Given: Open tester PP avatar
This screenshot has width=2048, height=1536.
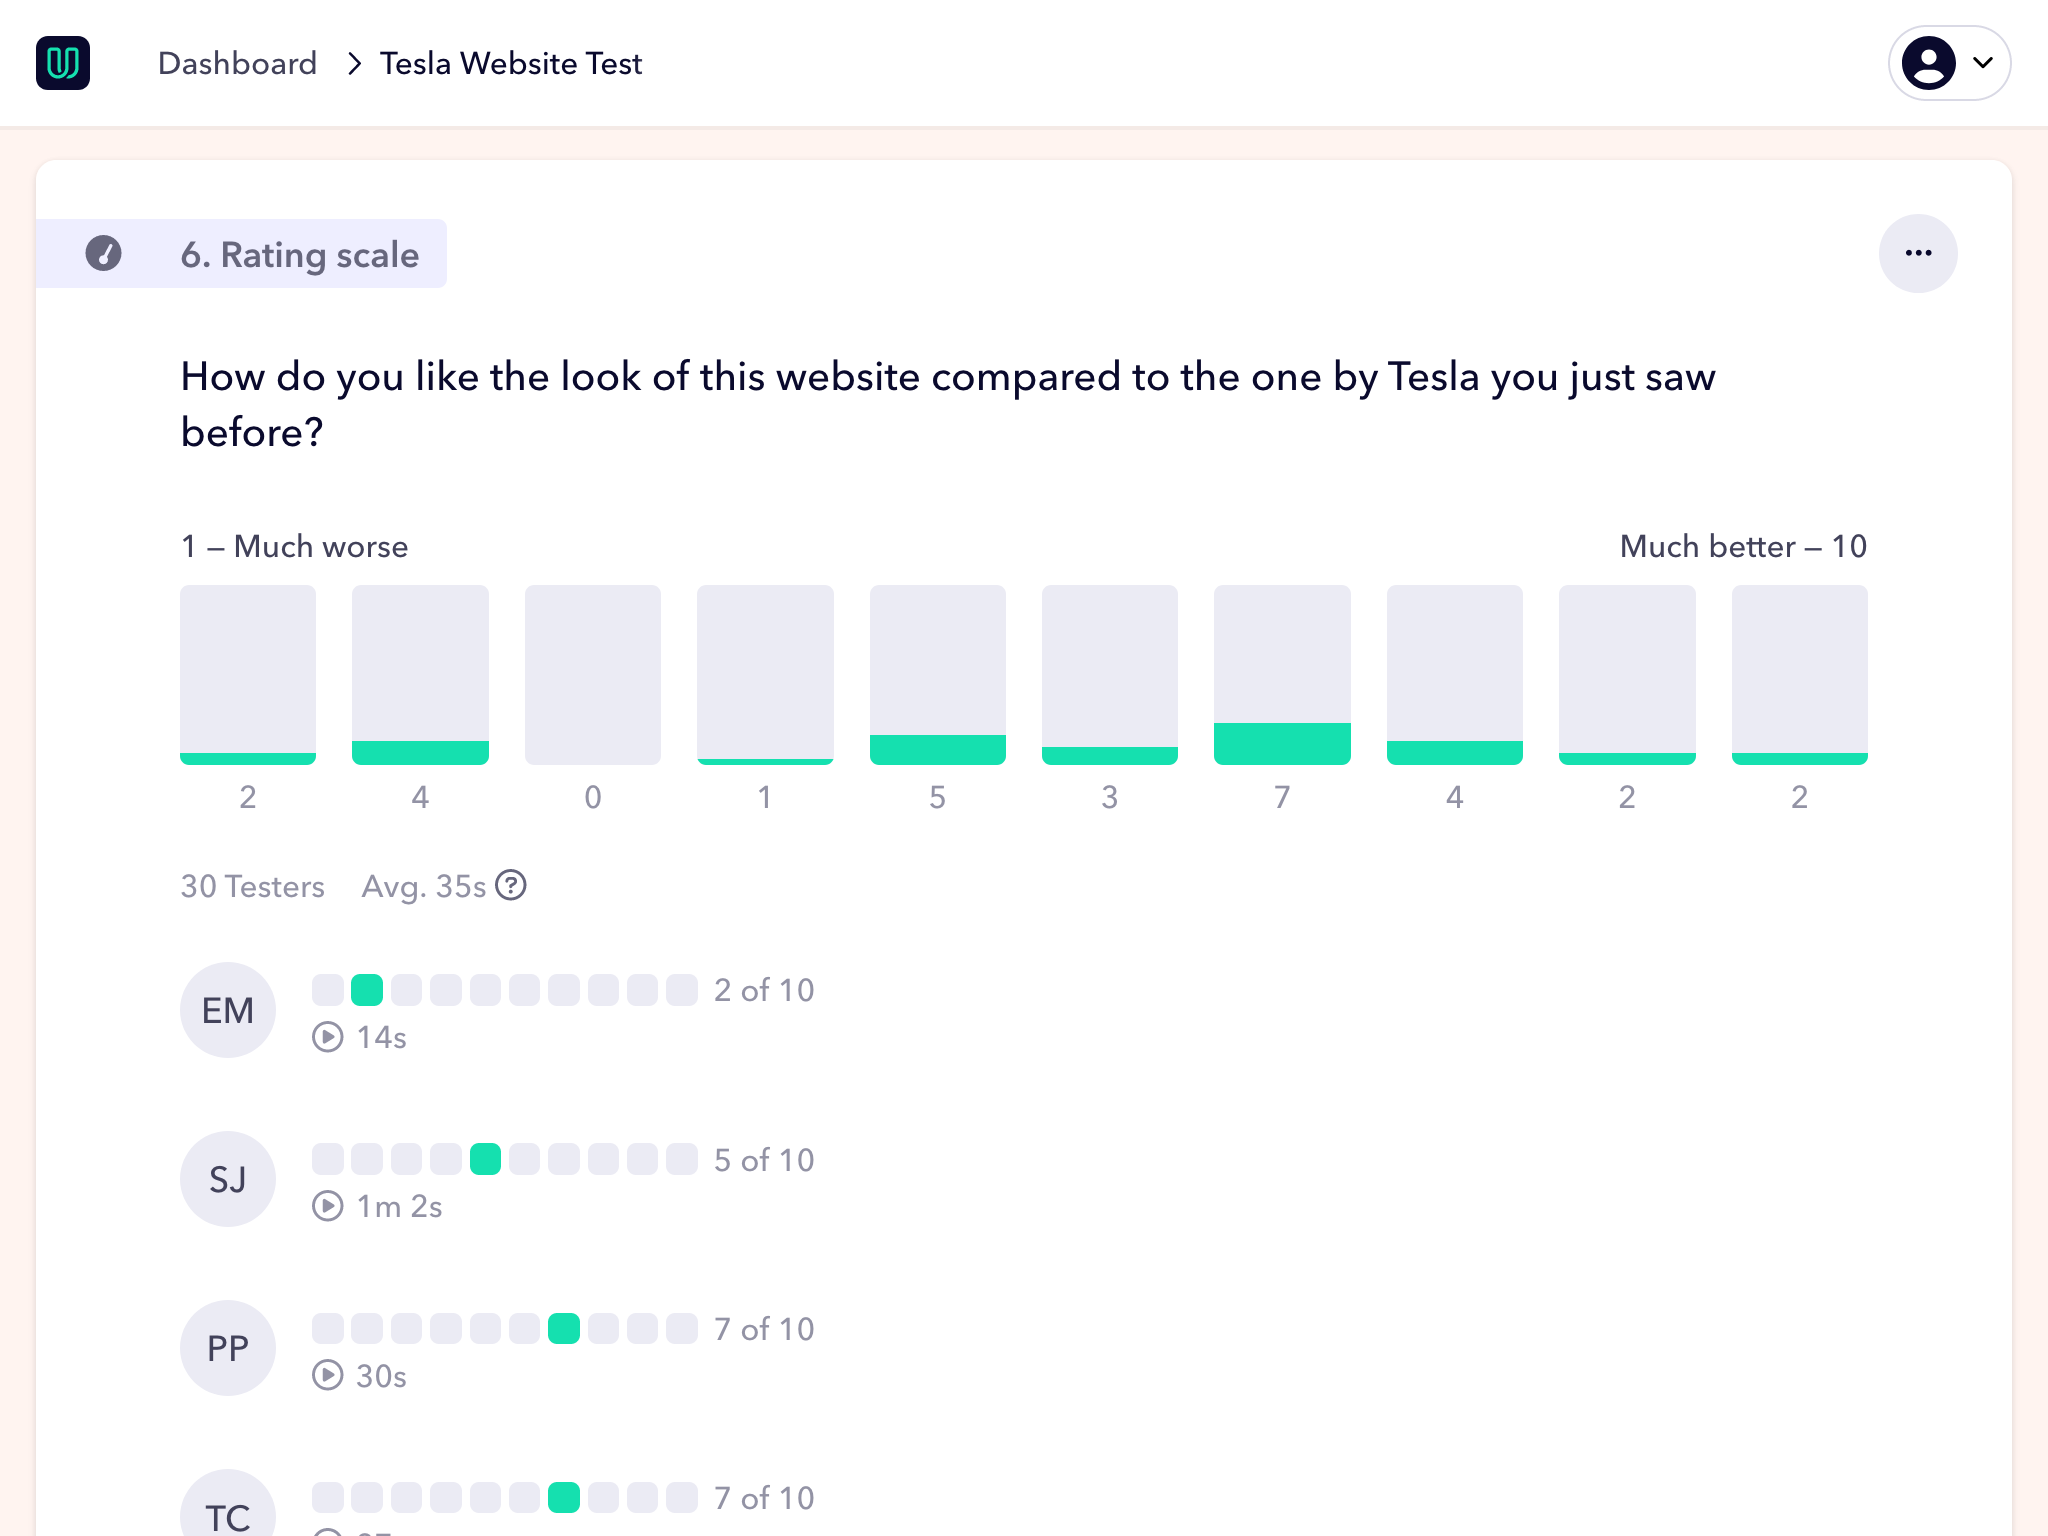Looking at the screenshot, I should pyautogui.click(x=228, y=1348).
